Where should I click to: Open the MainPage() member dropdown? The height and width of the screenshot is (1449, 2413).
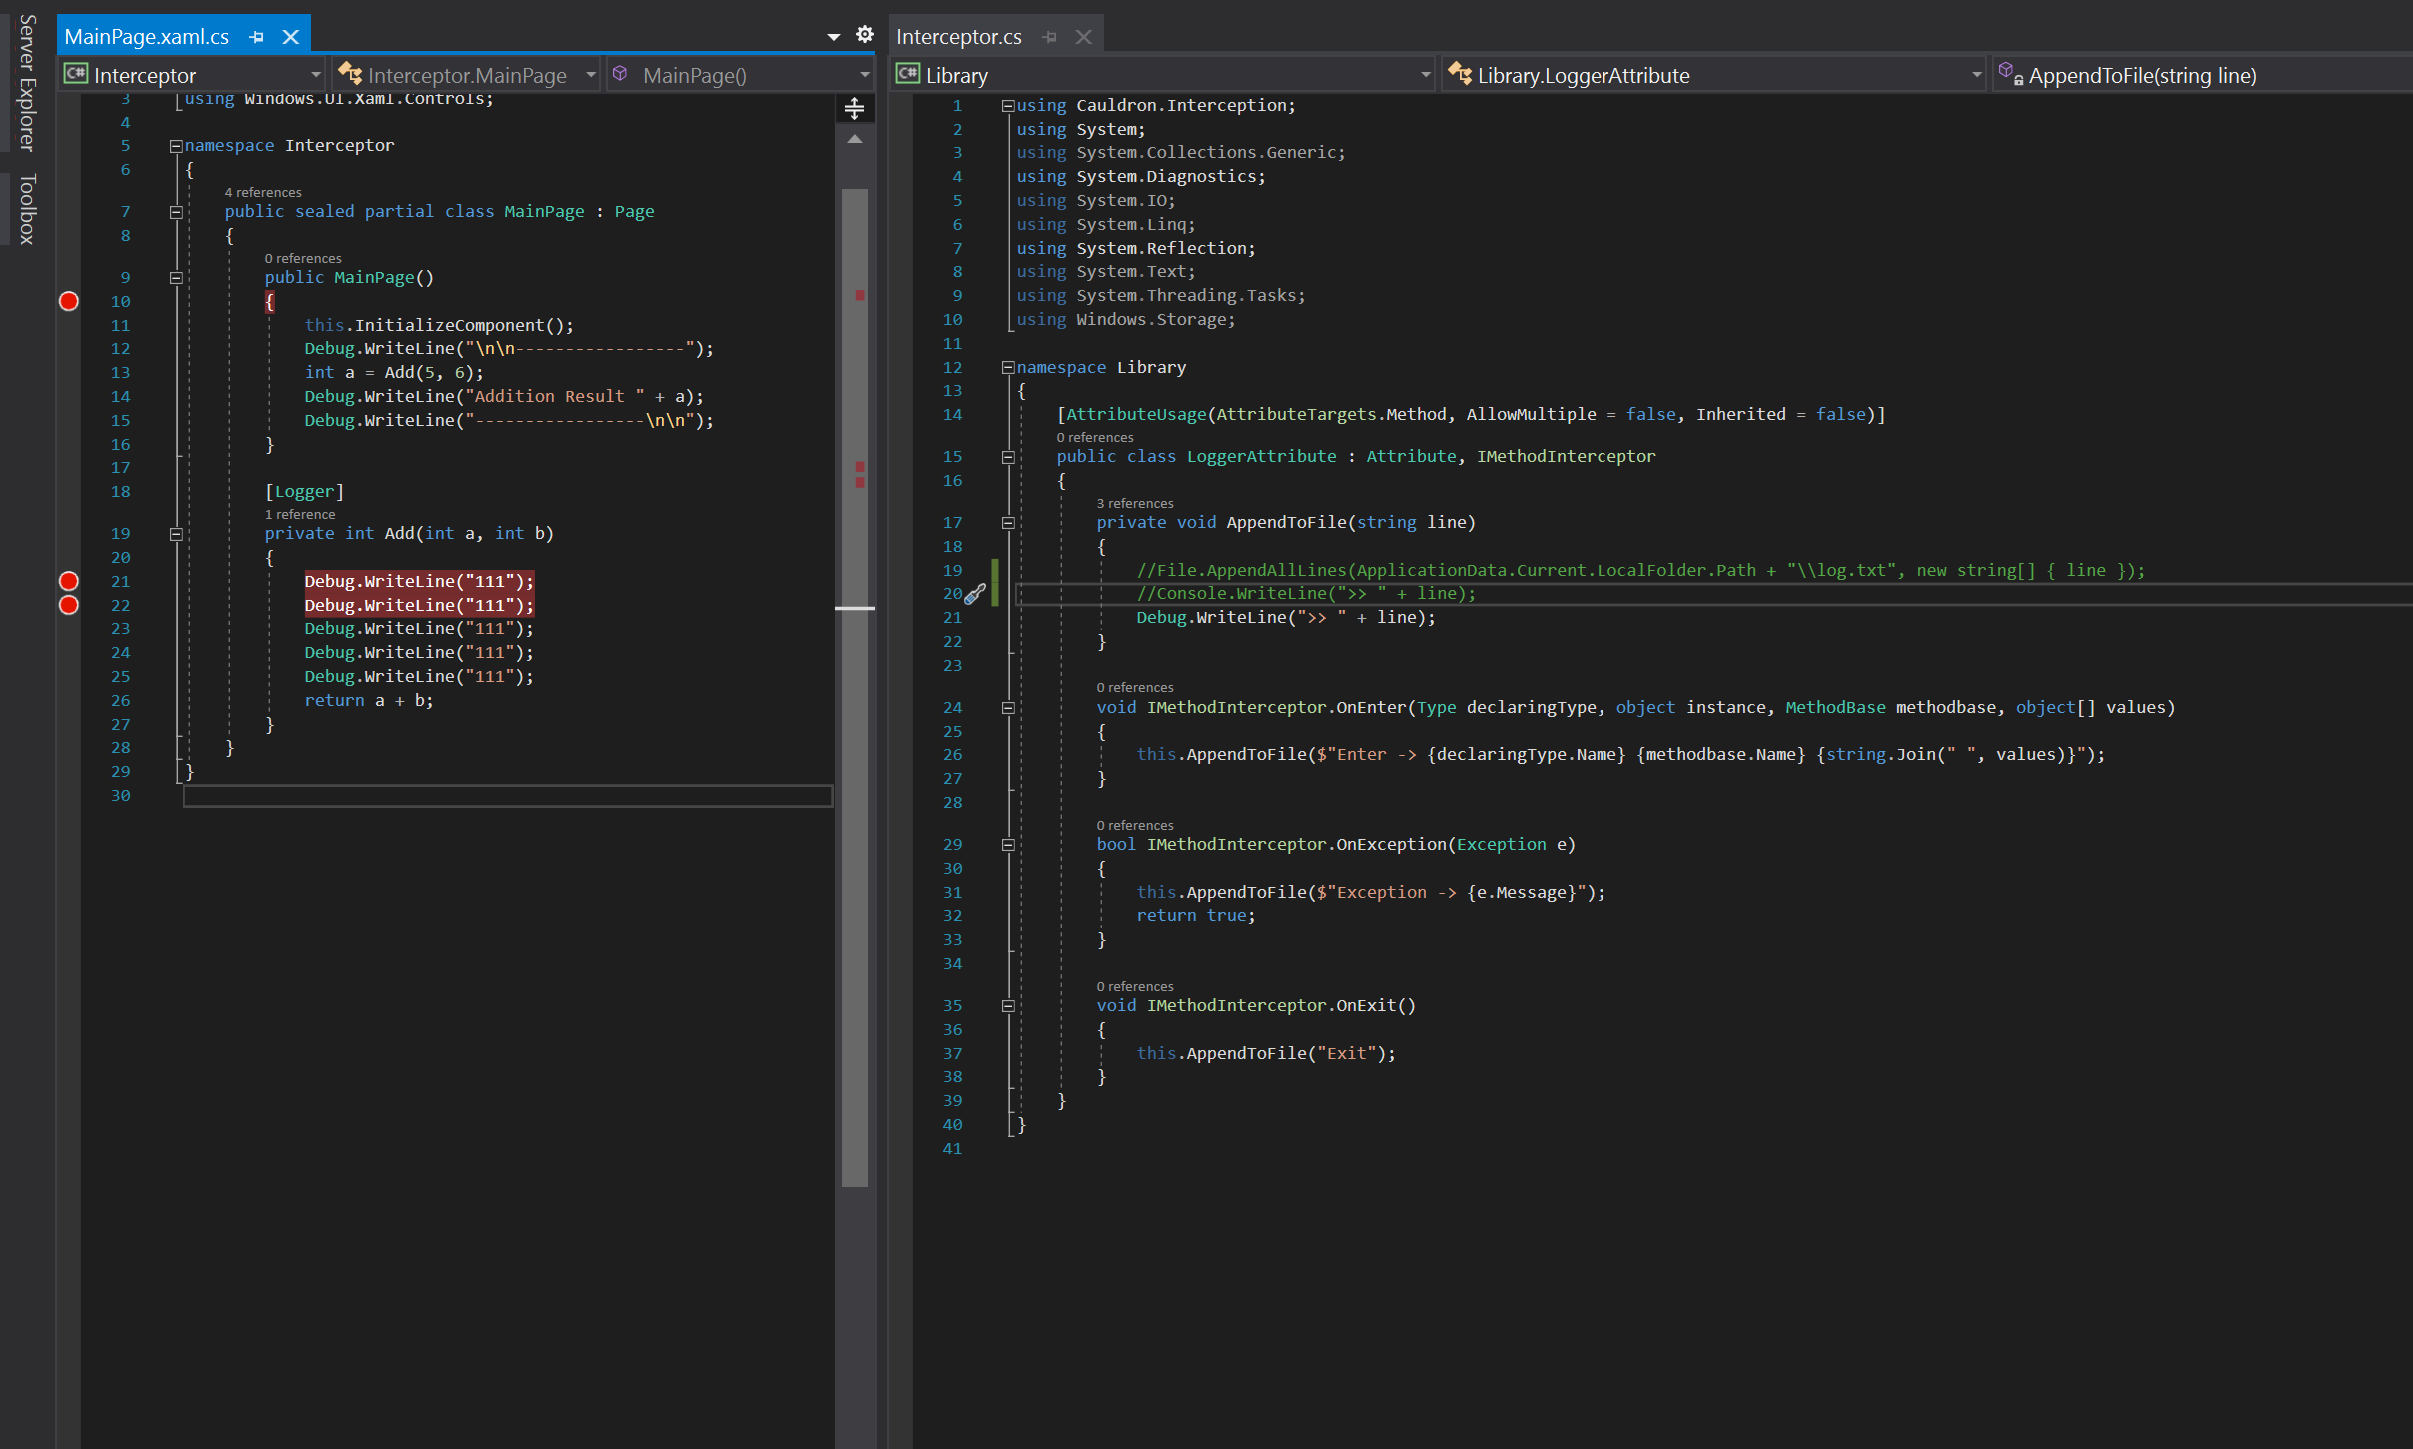click(863, 74)
